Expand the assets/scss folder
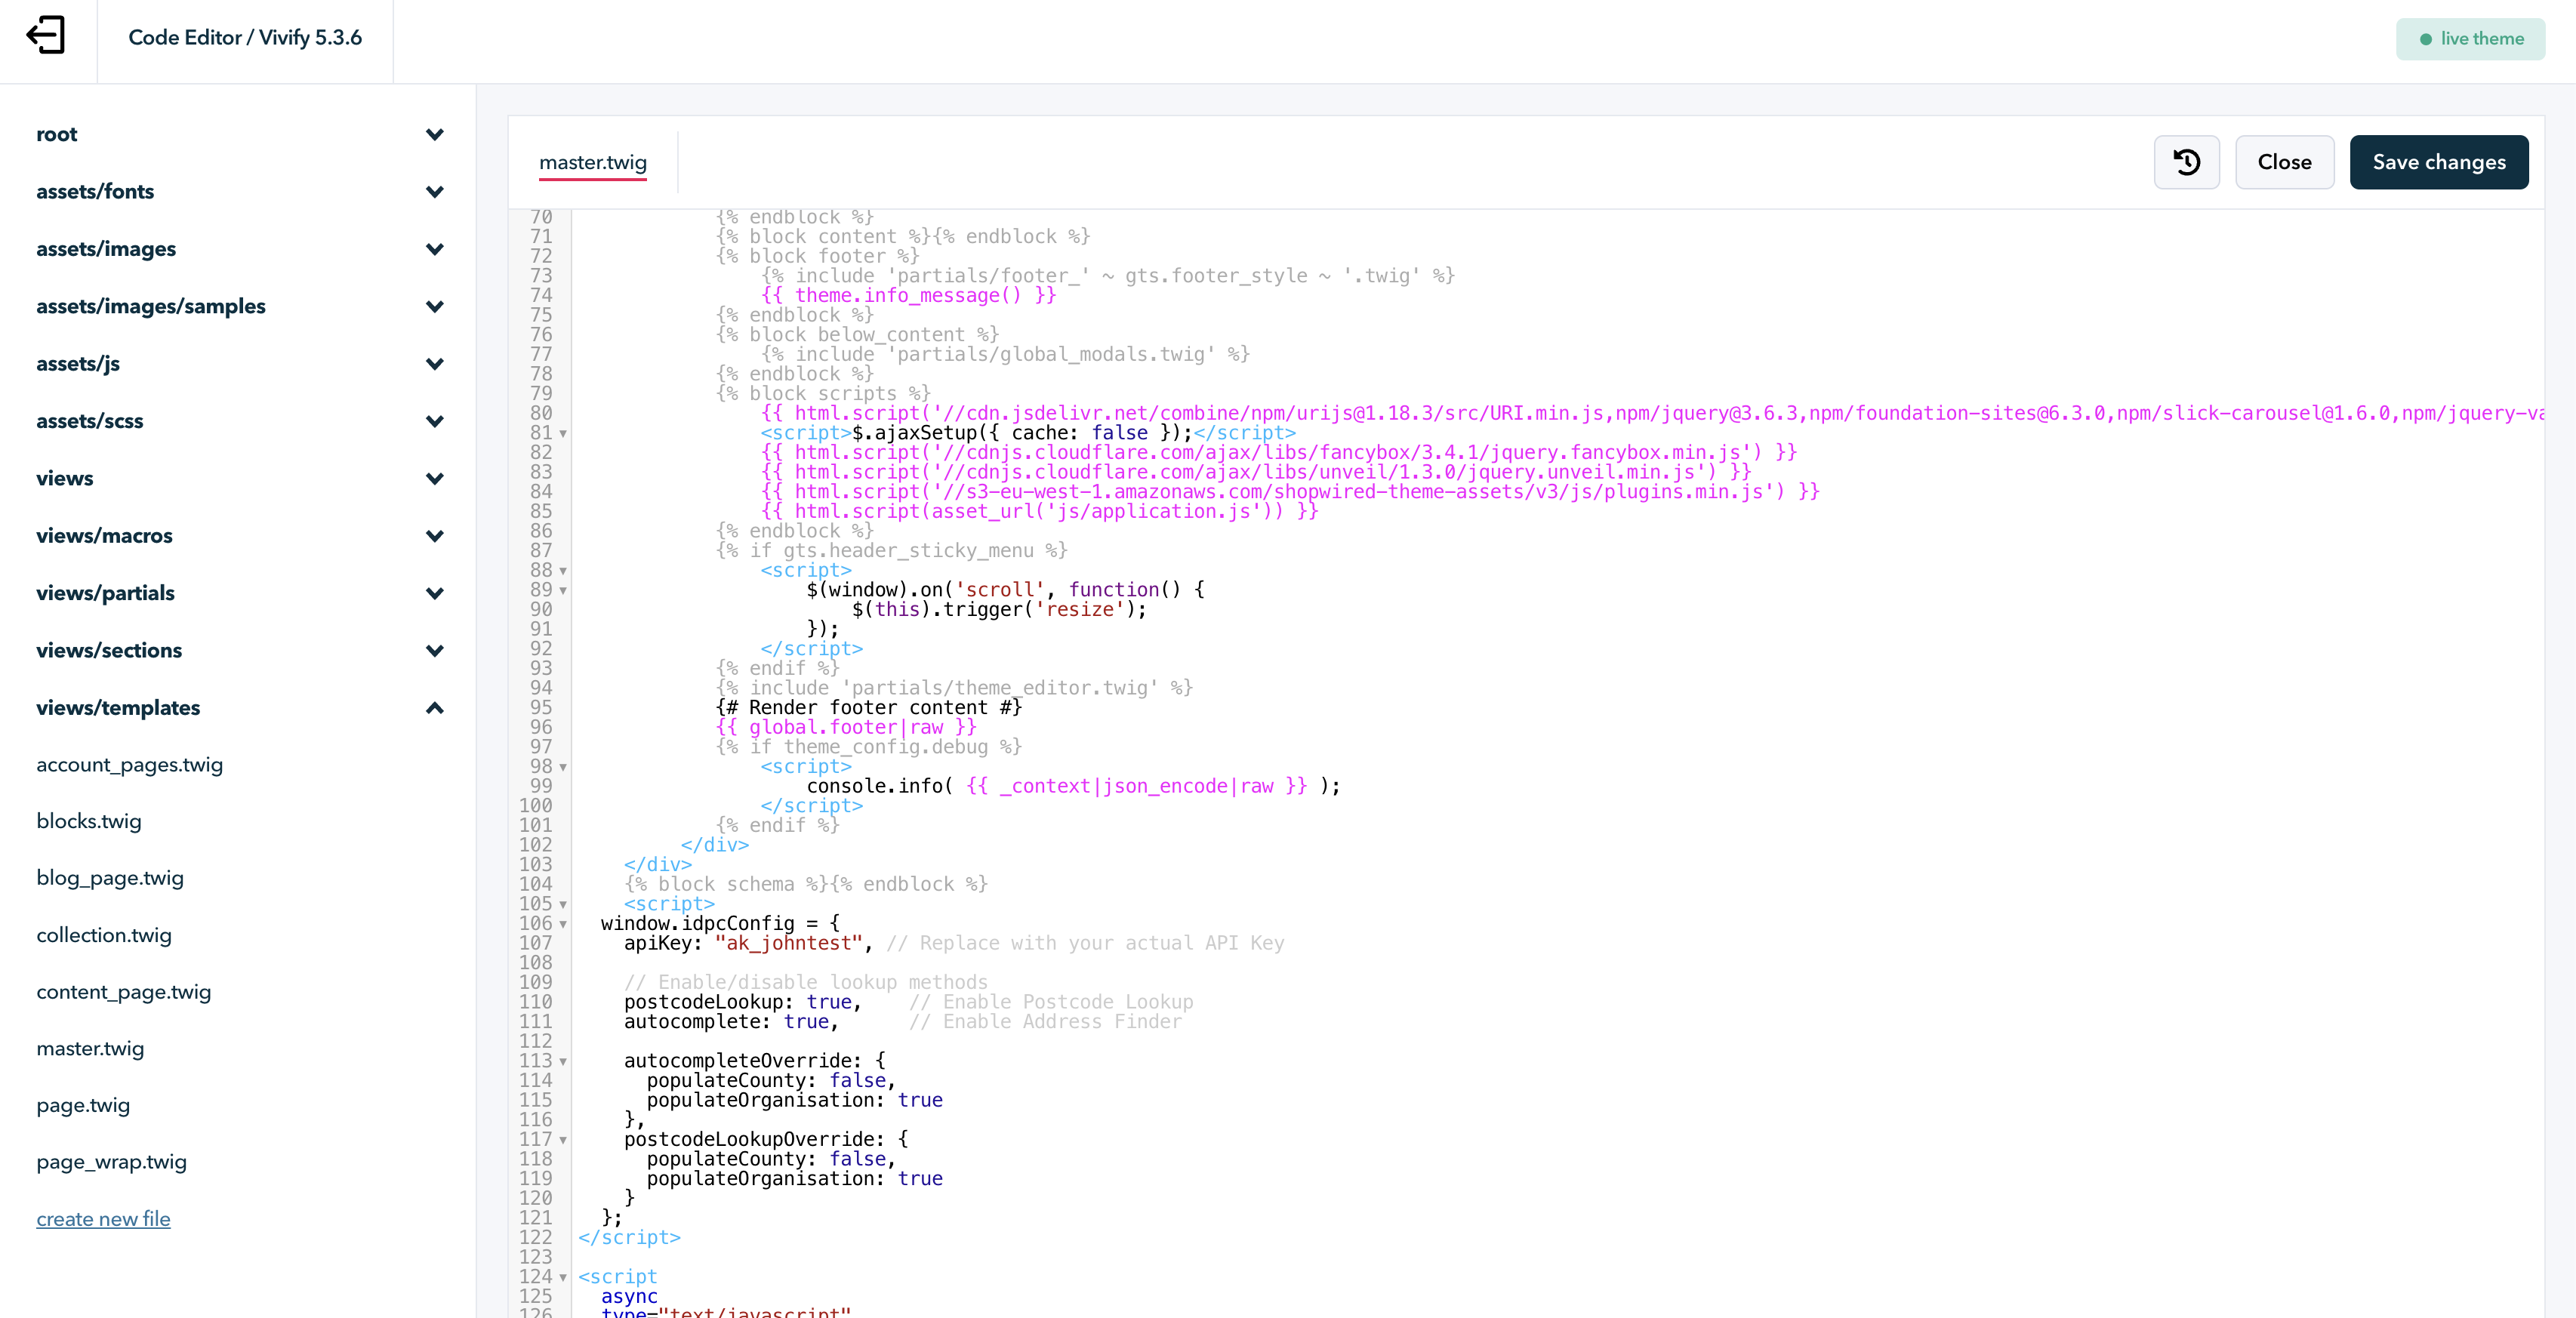2576x1318 pixels. [435, 421]
